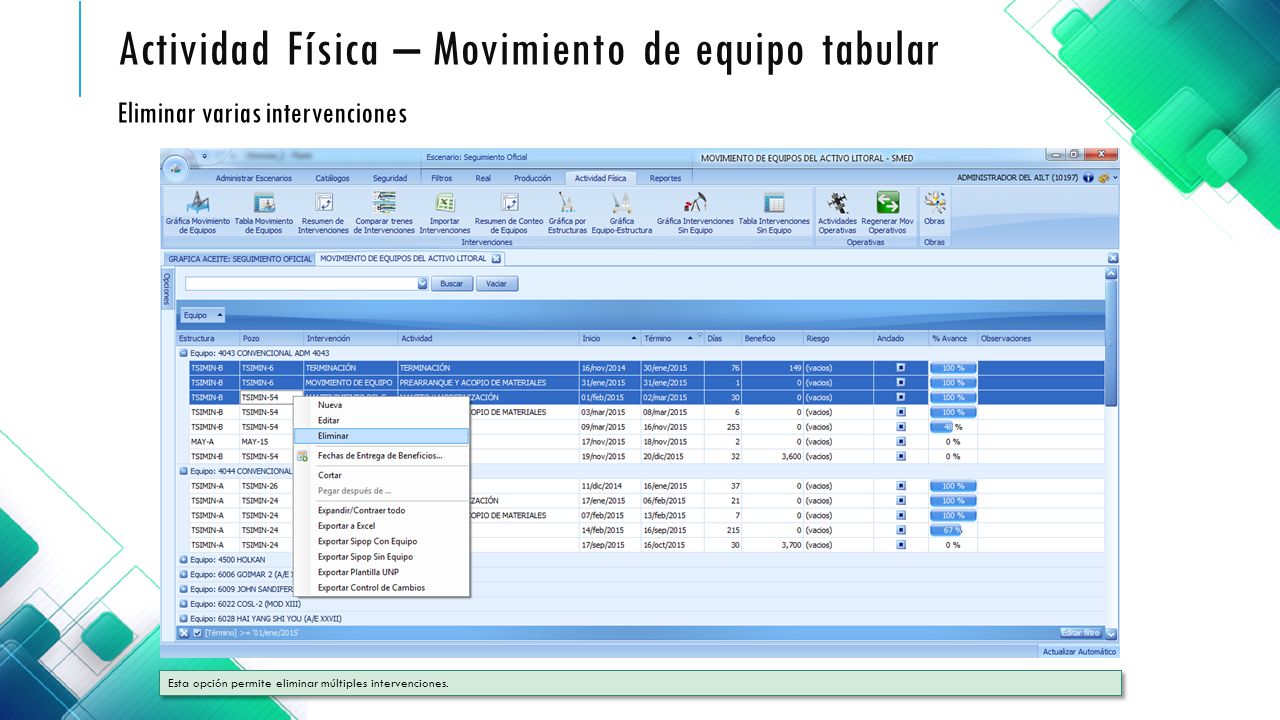Expand the Equipo 6022 COSL-2 group
This screenshot has height=720, width=1280.
(184, 604)
